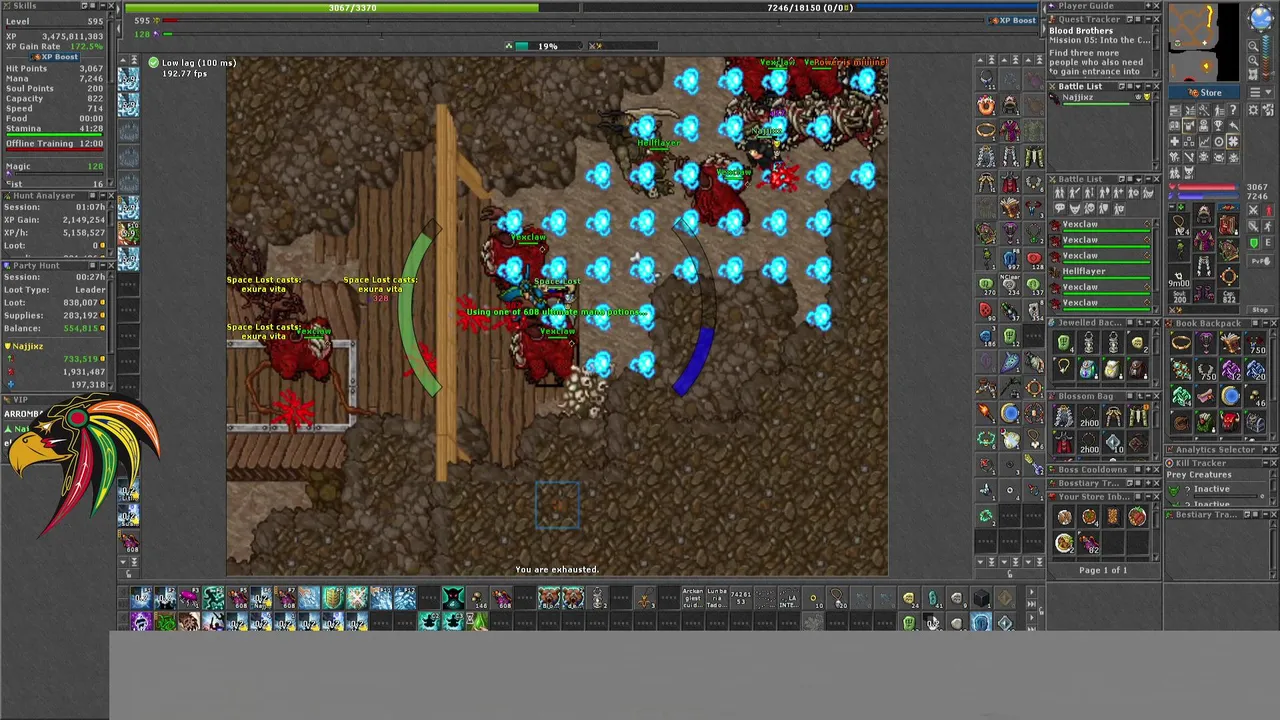This screenshot has width=1280, height=720.
Task: Open the trophy icon in the widget grid
Action: 1218,125
